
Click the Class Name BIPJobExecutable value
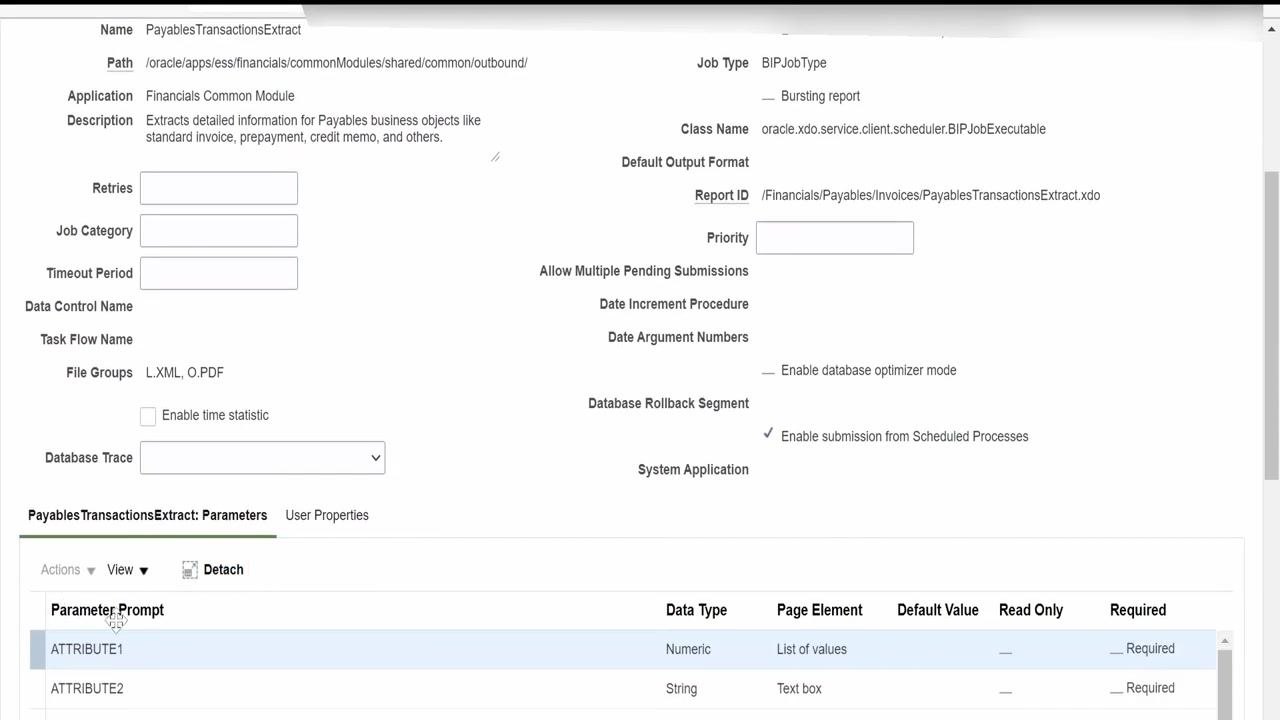(903, 130)
